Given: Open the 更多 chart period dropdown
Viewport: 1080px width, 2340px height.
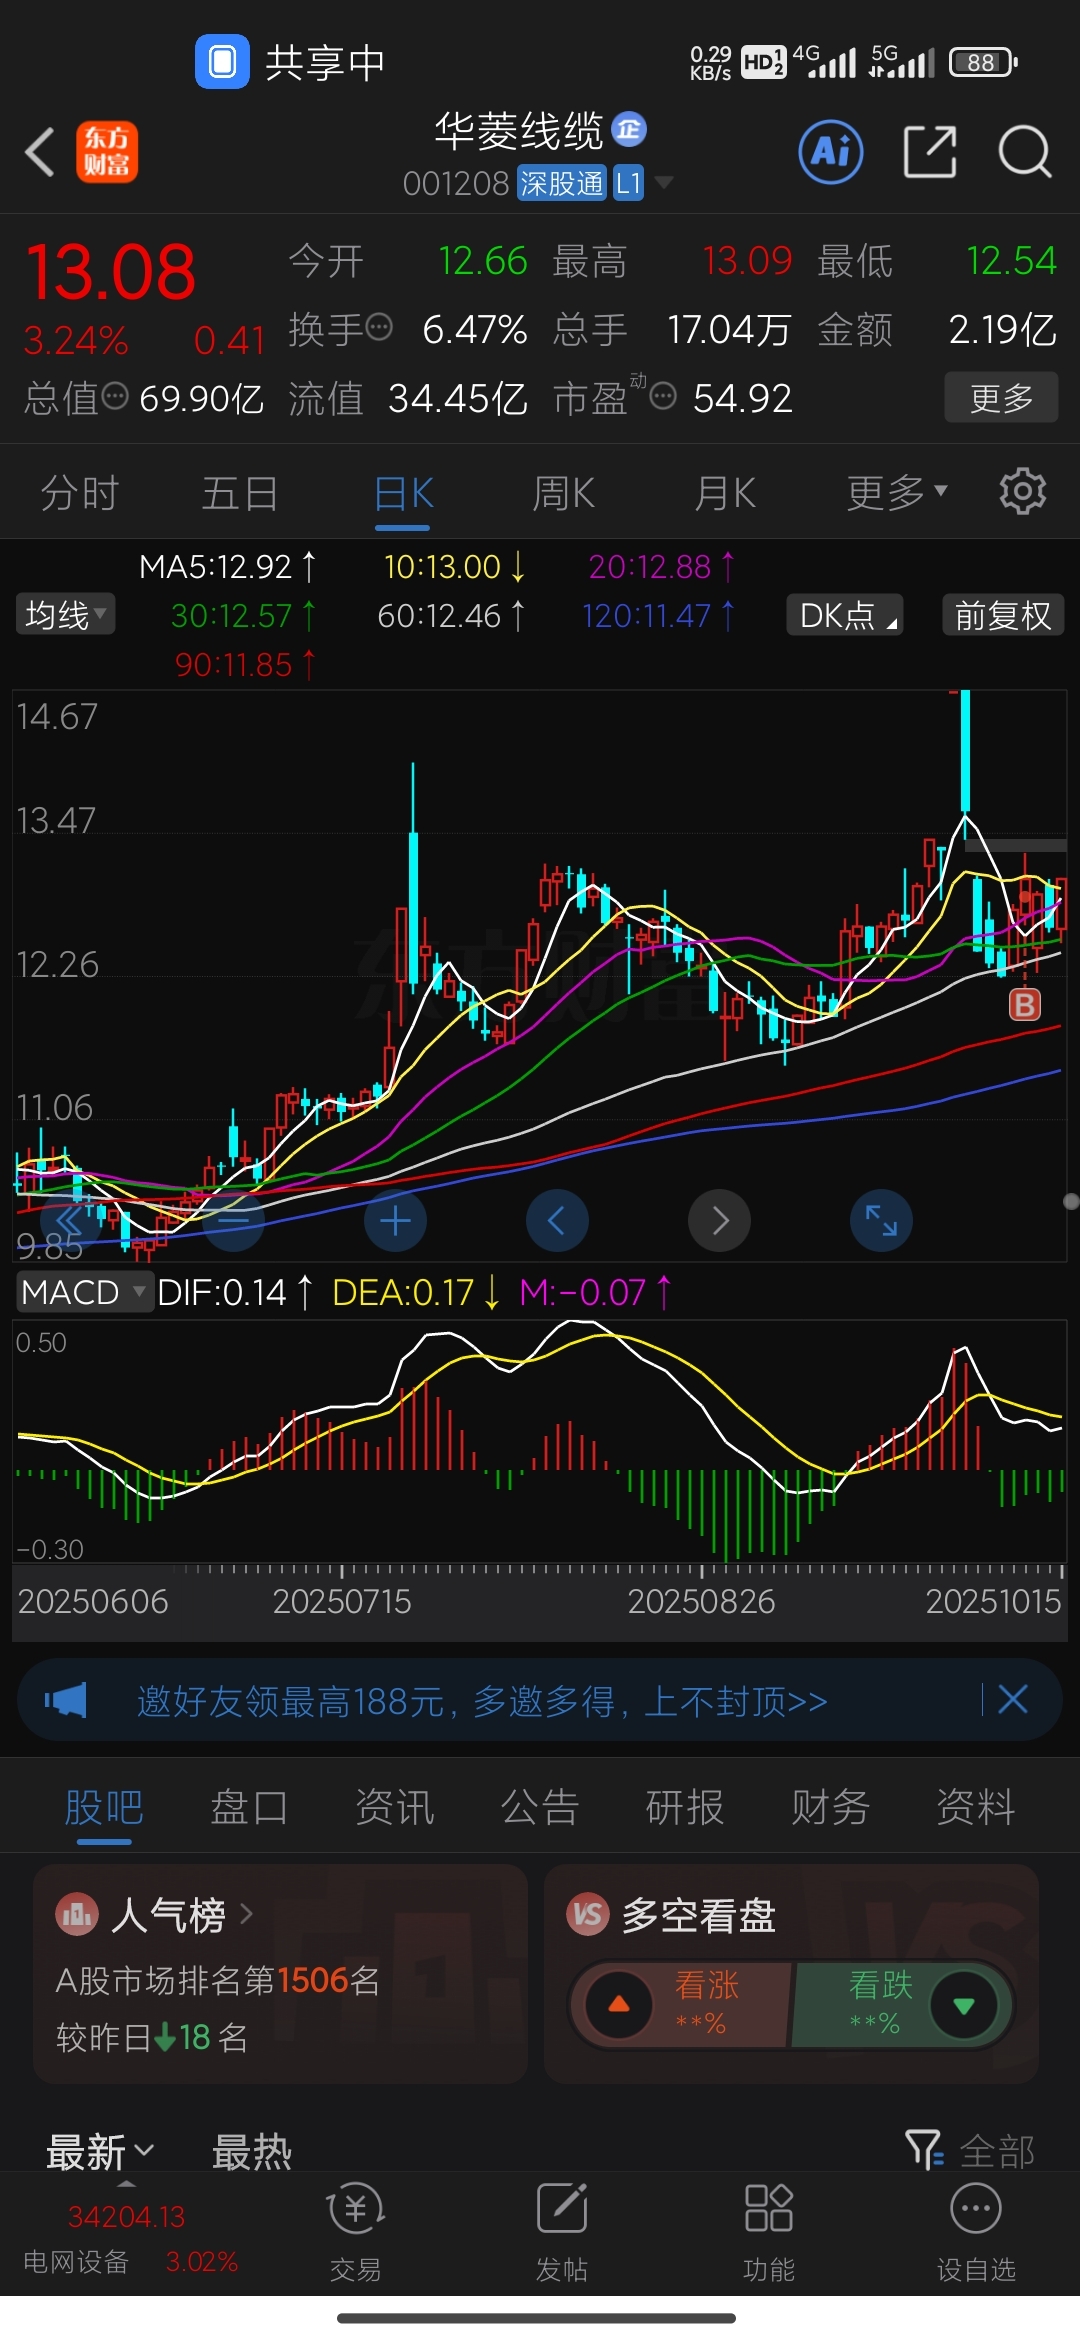Looking at the screenshot, I should 896,491.
